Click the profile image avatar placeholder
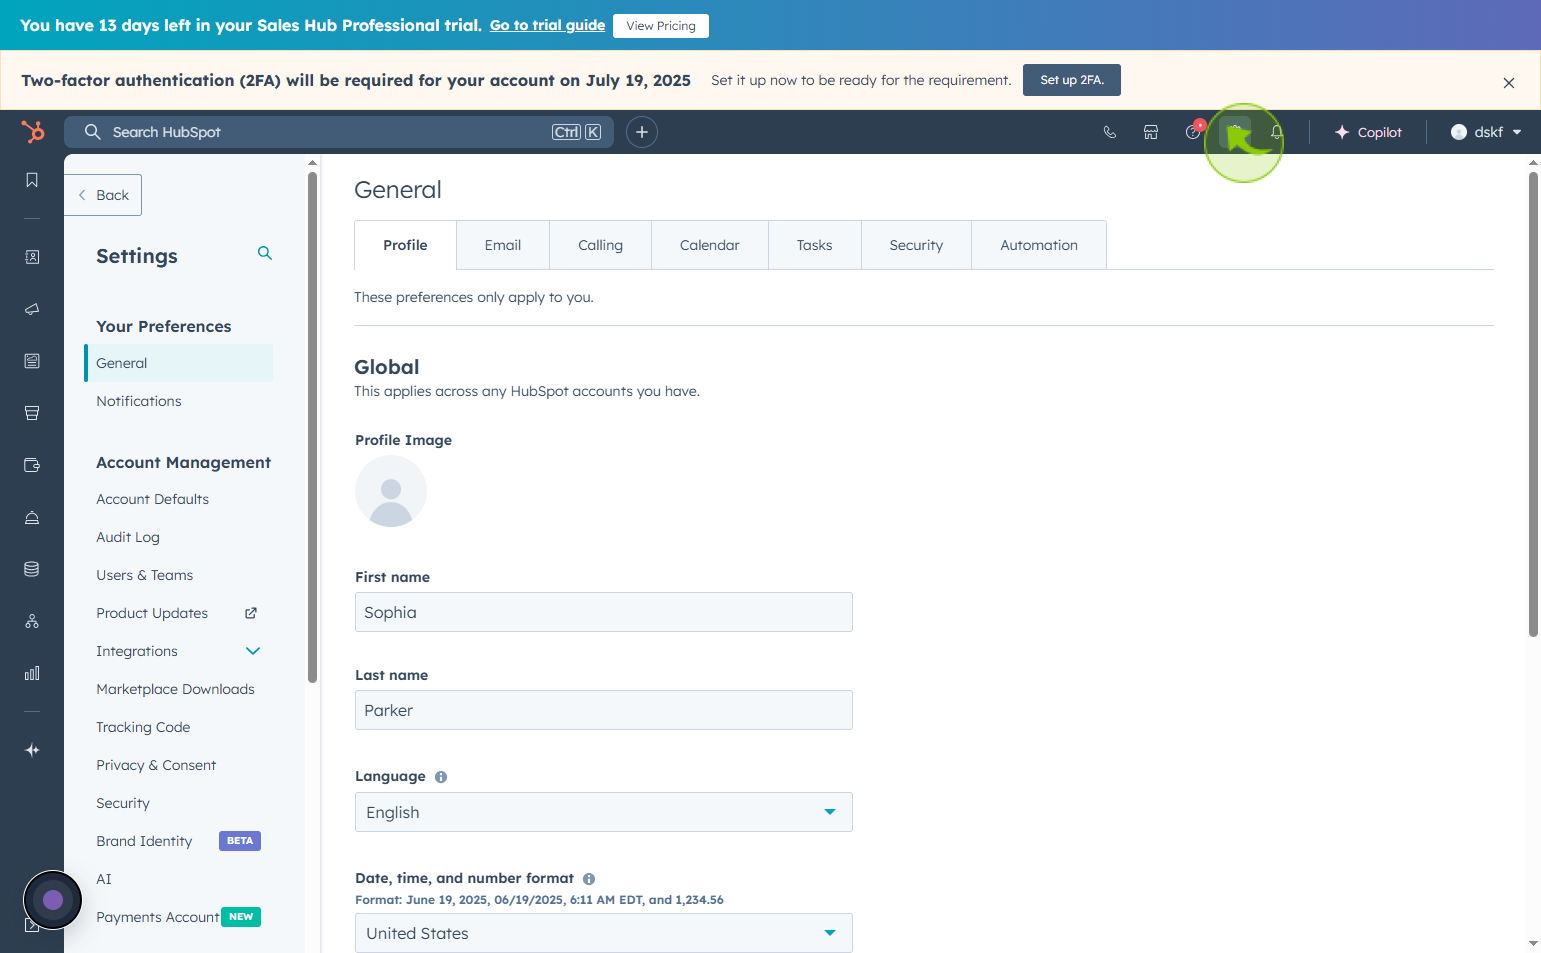Screen dimensions: 1541x953 pos(391,491)
